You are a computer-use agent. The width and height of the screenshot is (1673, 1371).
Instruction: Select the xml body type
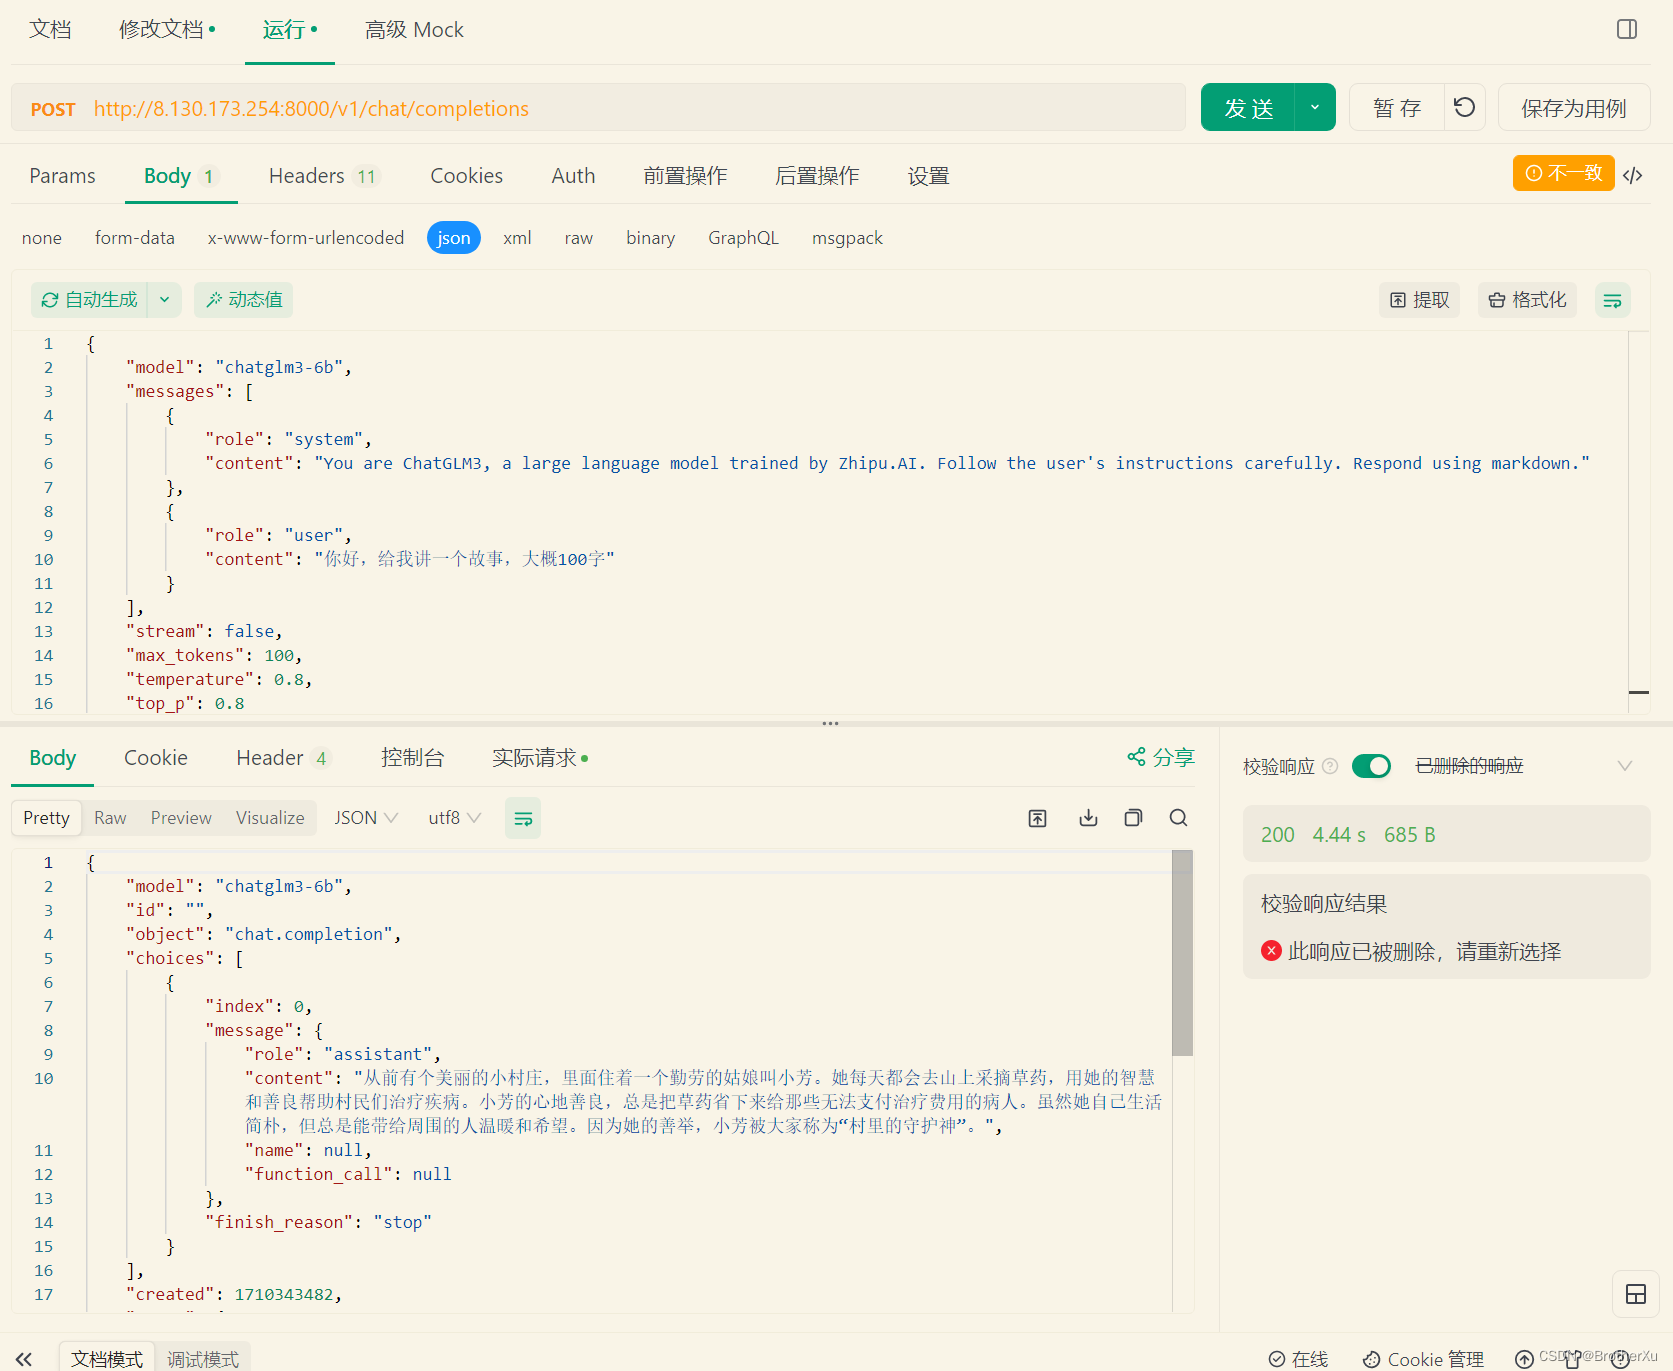click(517, 238)
